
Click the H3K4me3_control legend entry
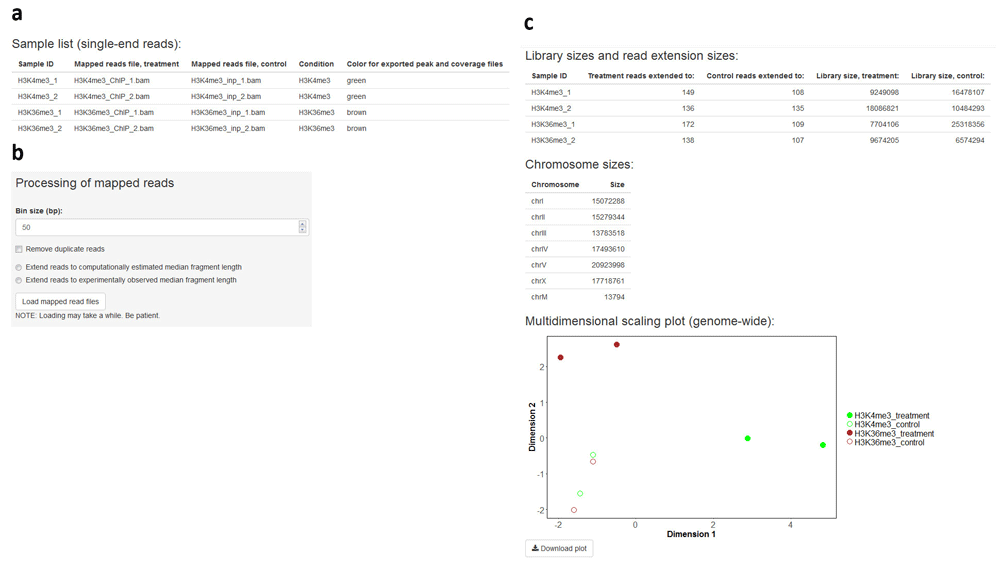click(x=883, y=424)
